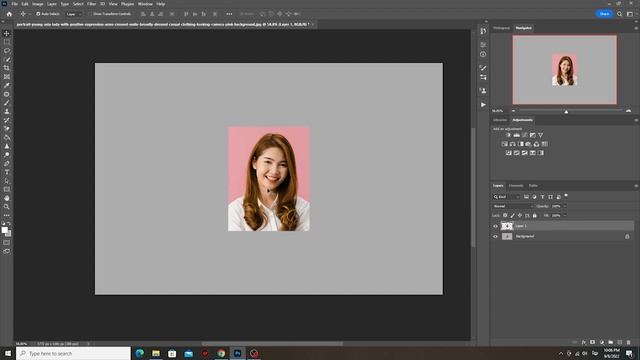
Task: Open the Layers panel menu
Action: tap(636, 186)
